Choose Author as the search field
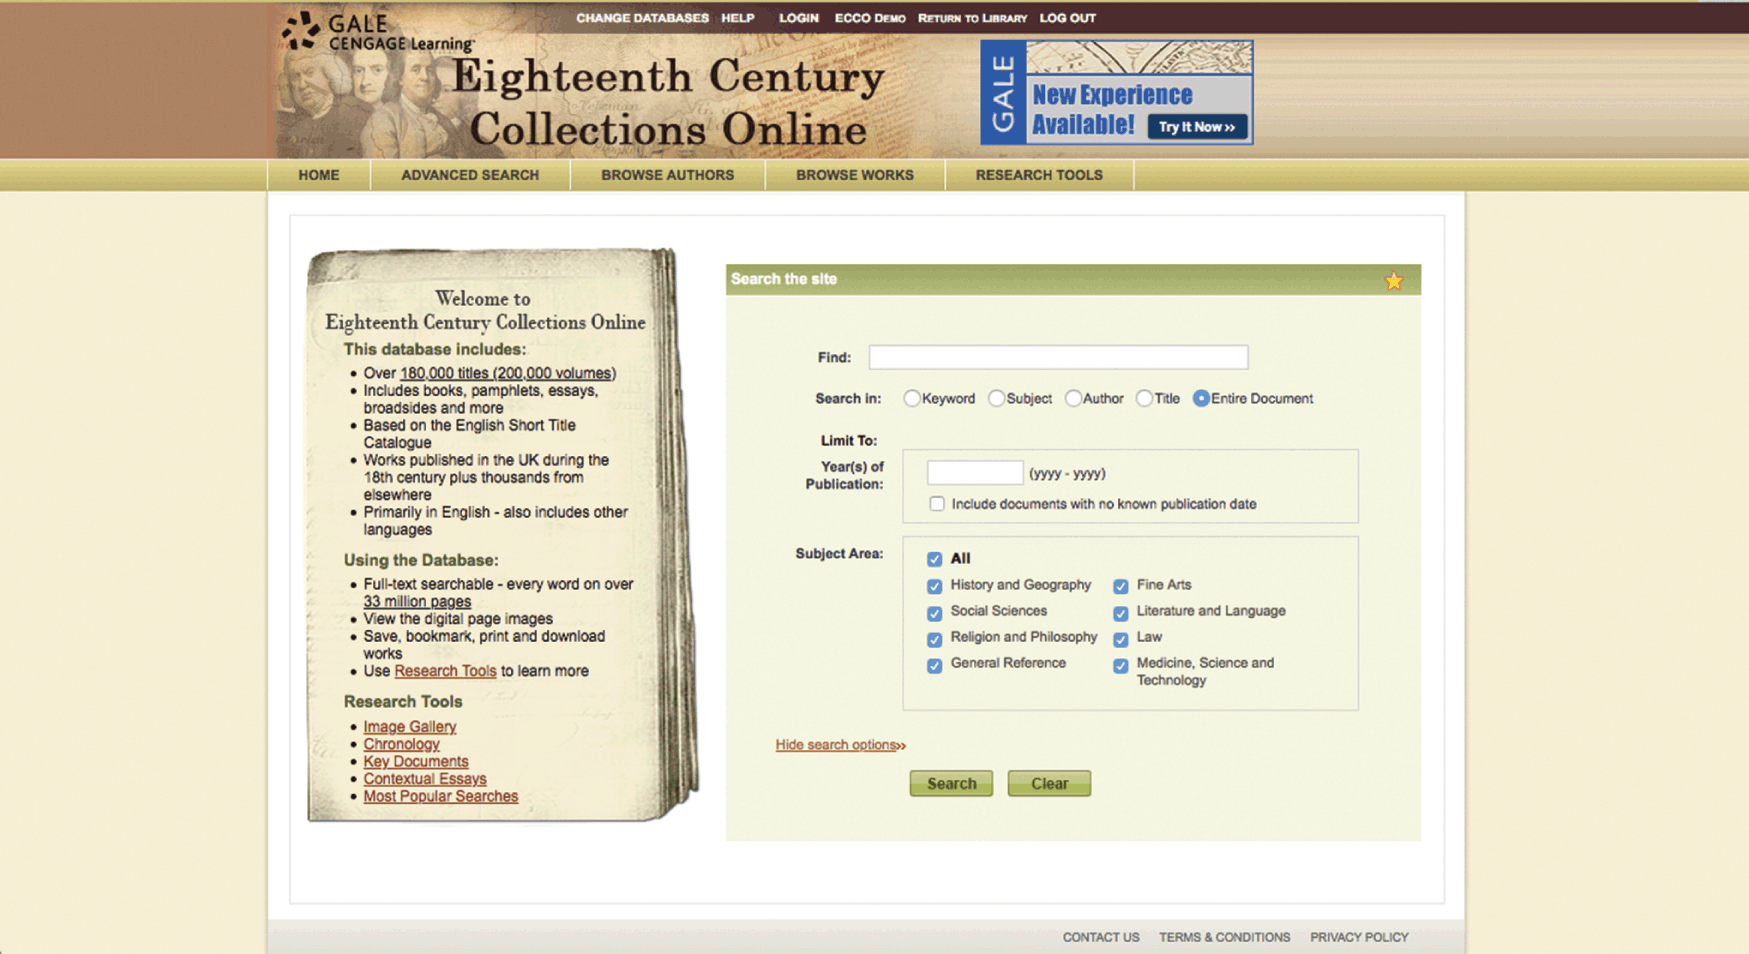This screenshot has width=1749, height=954. tap(1073, 399)
